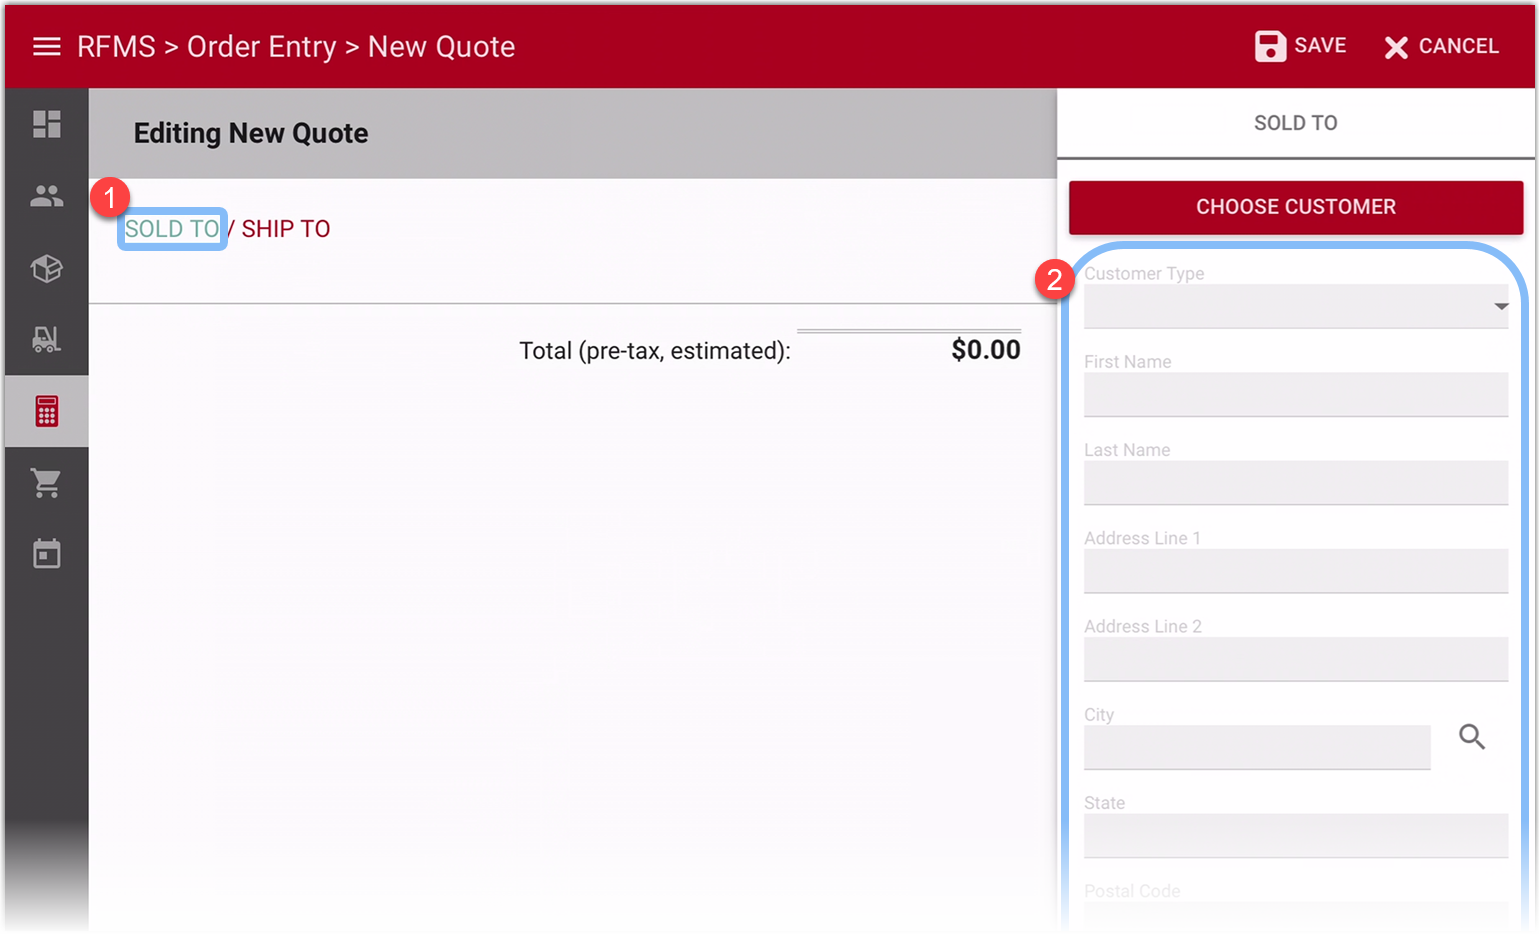
Task: Select the calculator Order Entry icon
Action: (47, 411)
